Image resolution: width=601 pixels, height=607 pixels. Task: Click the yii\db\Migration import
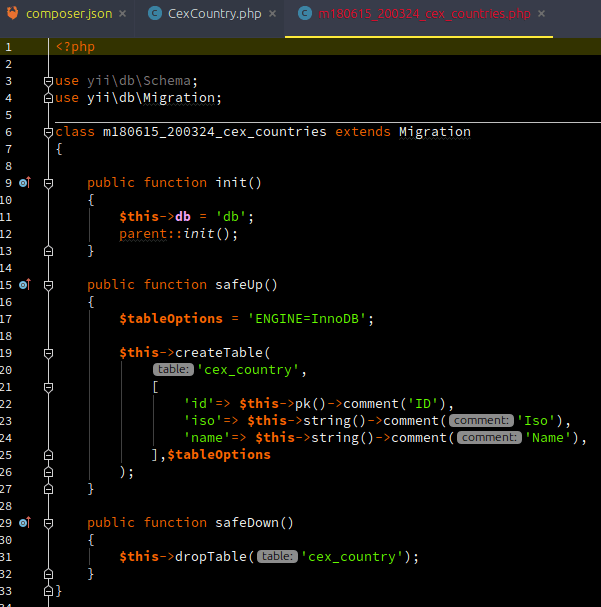pos(151,98)
